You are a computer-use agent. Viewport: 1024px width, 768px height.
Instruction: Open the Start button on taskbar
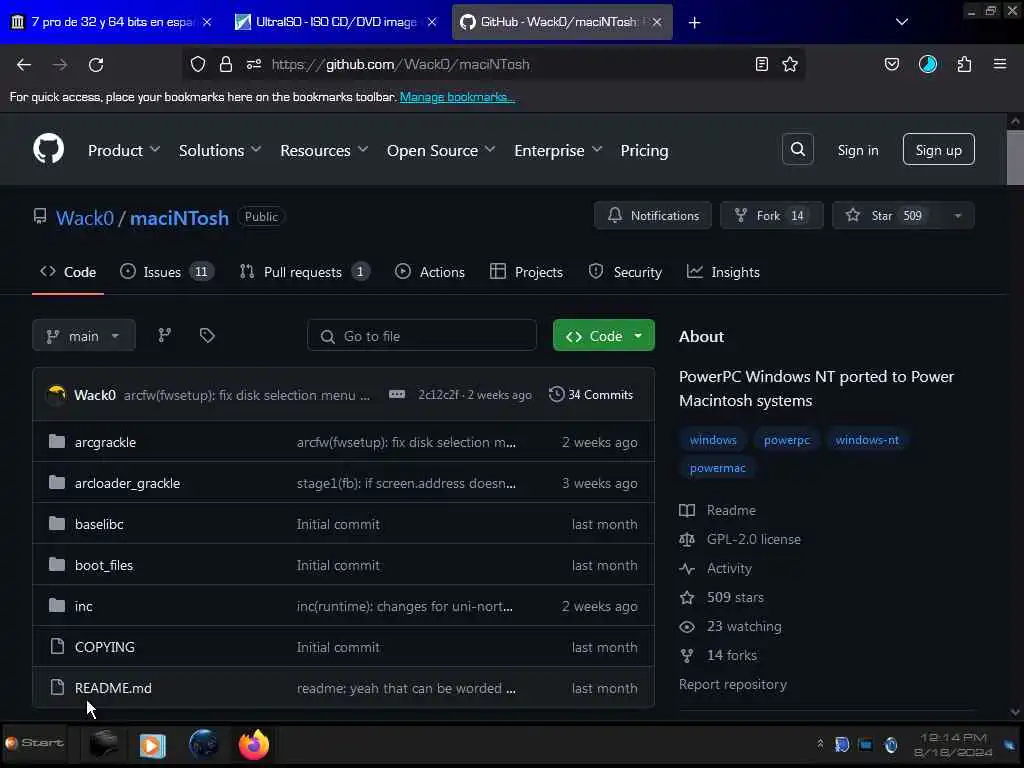tap(34, 743)
